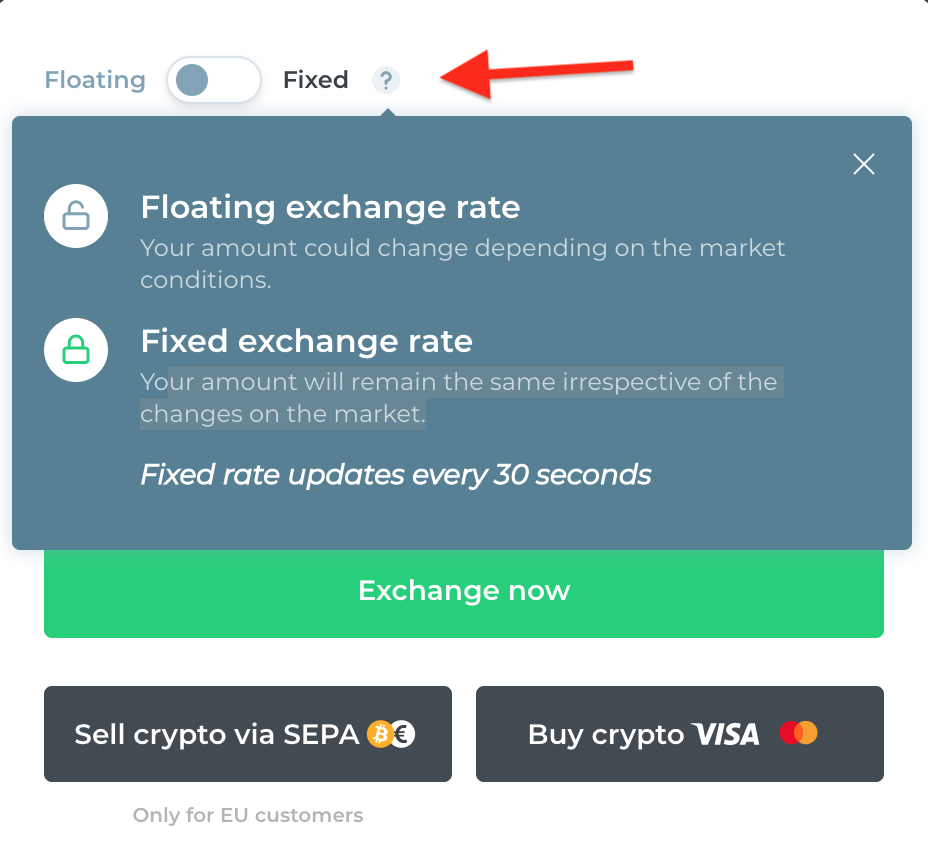Click the floating rate description text
The image size is (928, 842).
tap(463, 264)
